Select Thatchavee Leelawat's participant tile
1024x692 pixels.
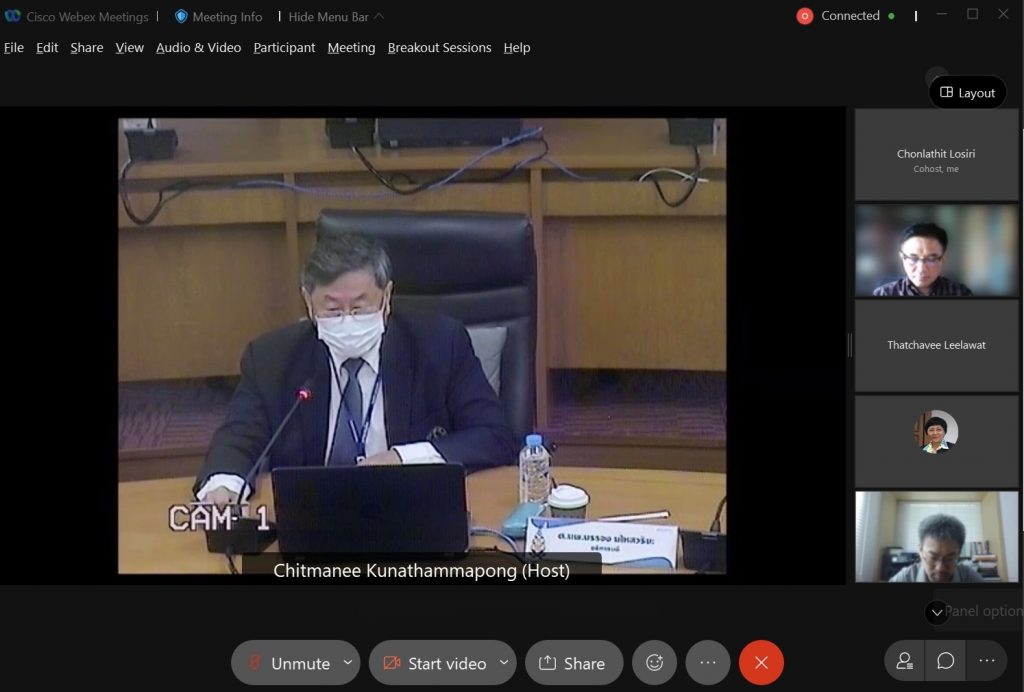936,346
